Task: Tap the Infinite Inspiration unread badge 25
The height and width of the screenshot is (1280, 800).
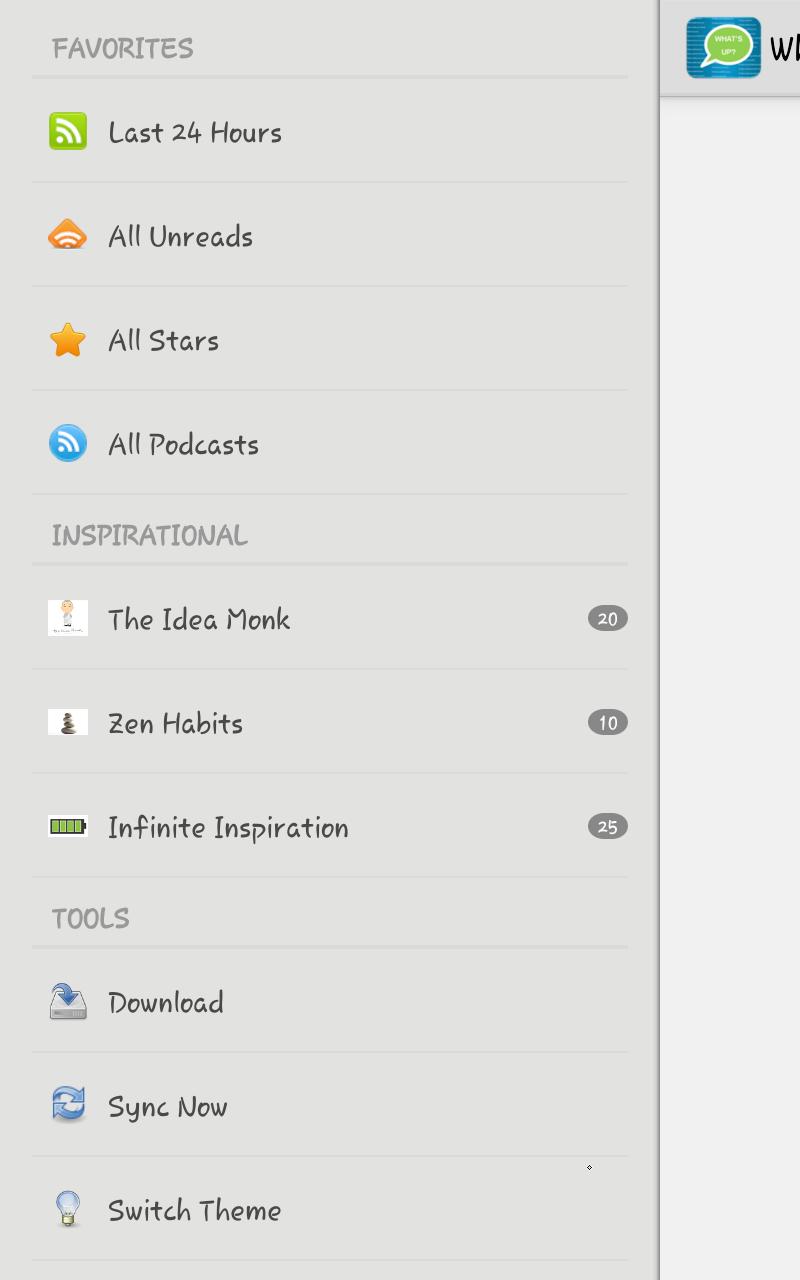Action: click(608, 826)
